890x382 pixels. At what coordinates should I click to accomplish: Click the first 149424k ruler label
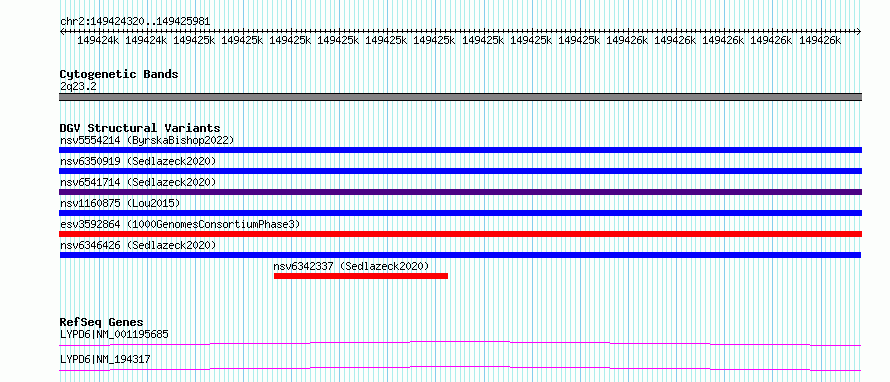[x=98, y=40]
